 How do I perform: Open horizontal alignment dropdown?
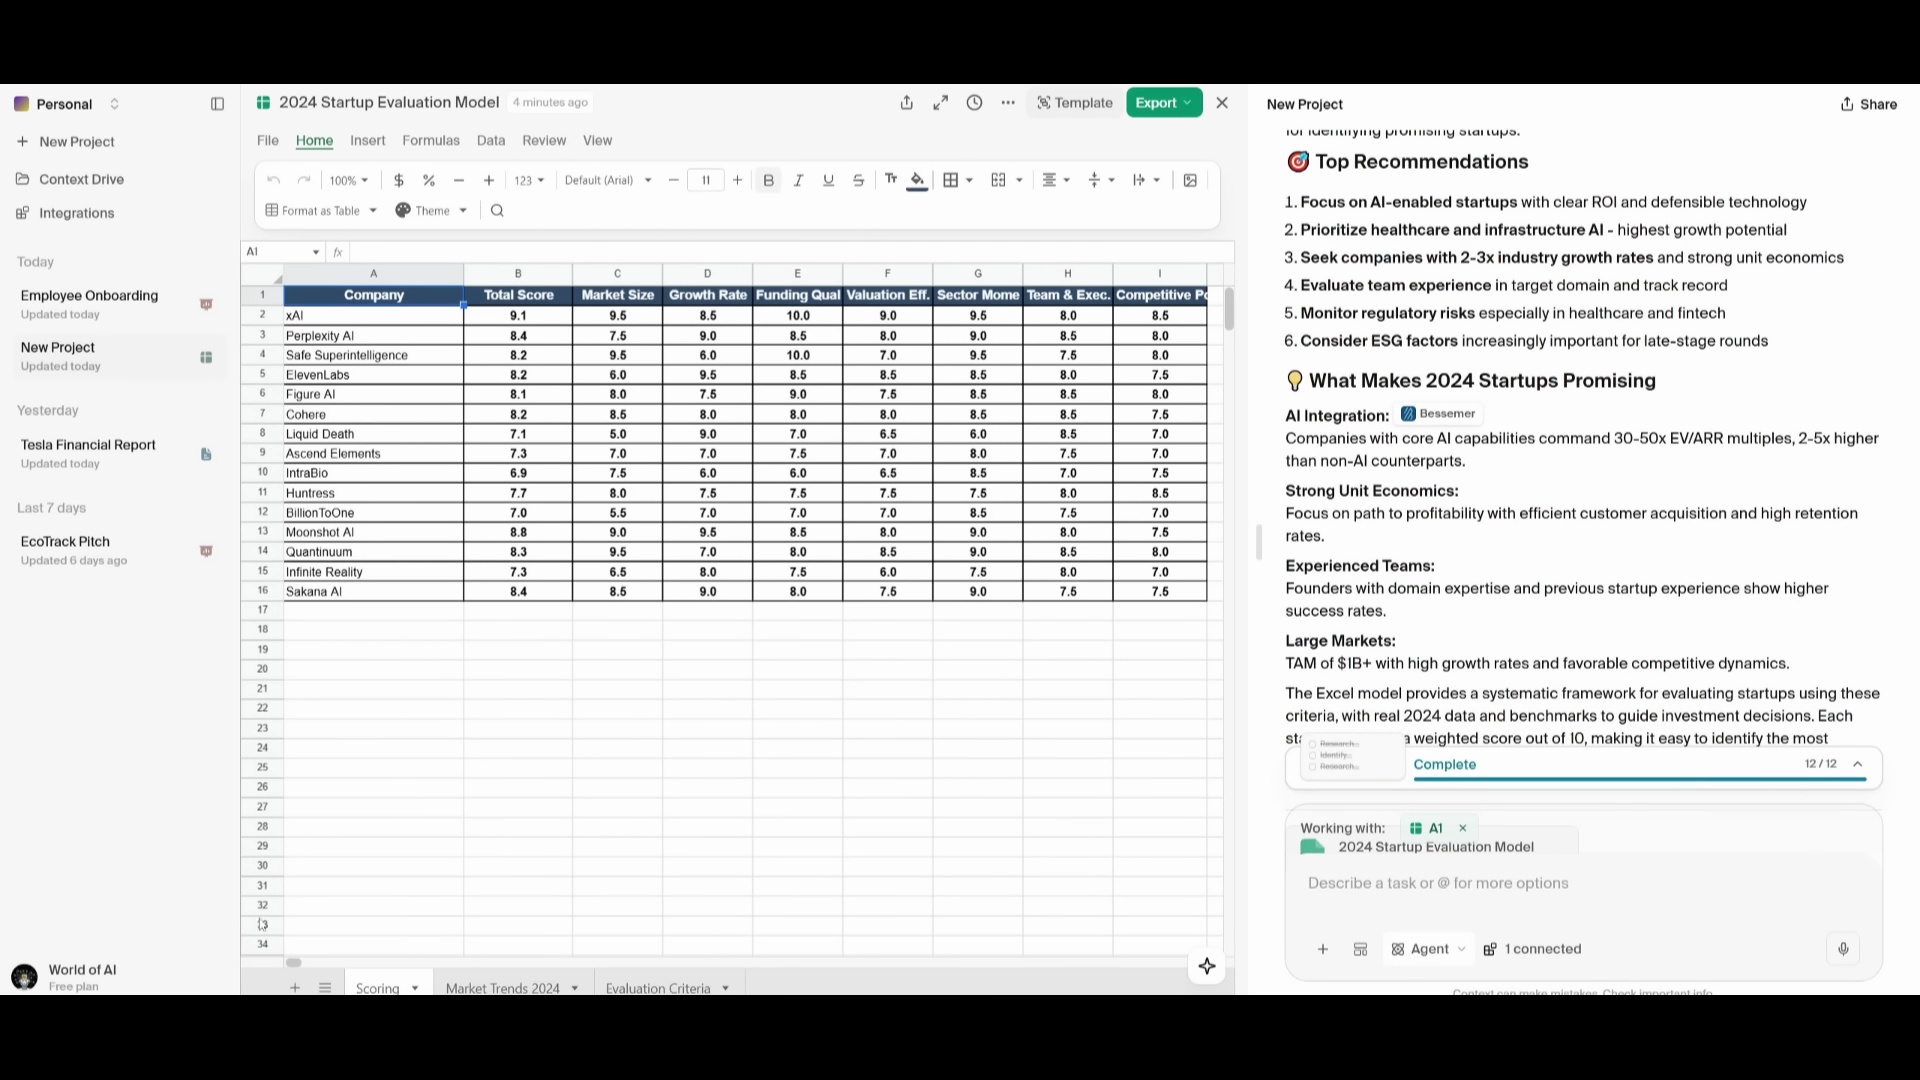(1056, 181)
